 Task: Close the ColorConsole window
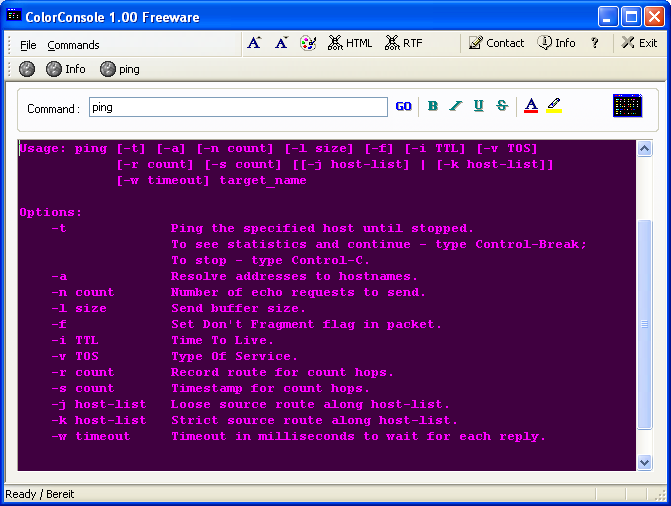pyautogui.click(x=654, y=17)
